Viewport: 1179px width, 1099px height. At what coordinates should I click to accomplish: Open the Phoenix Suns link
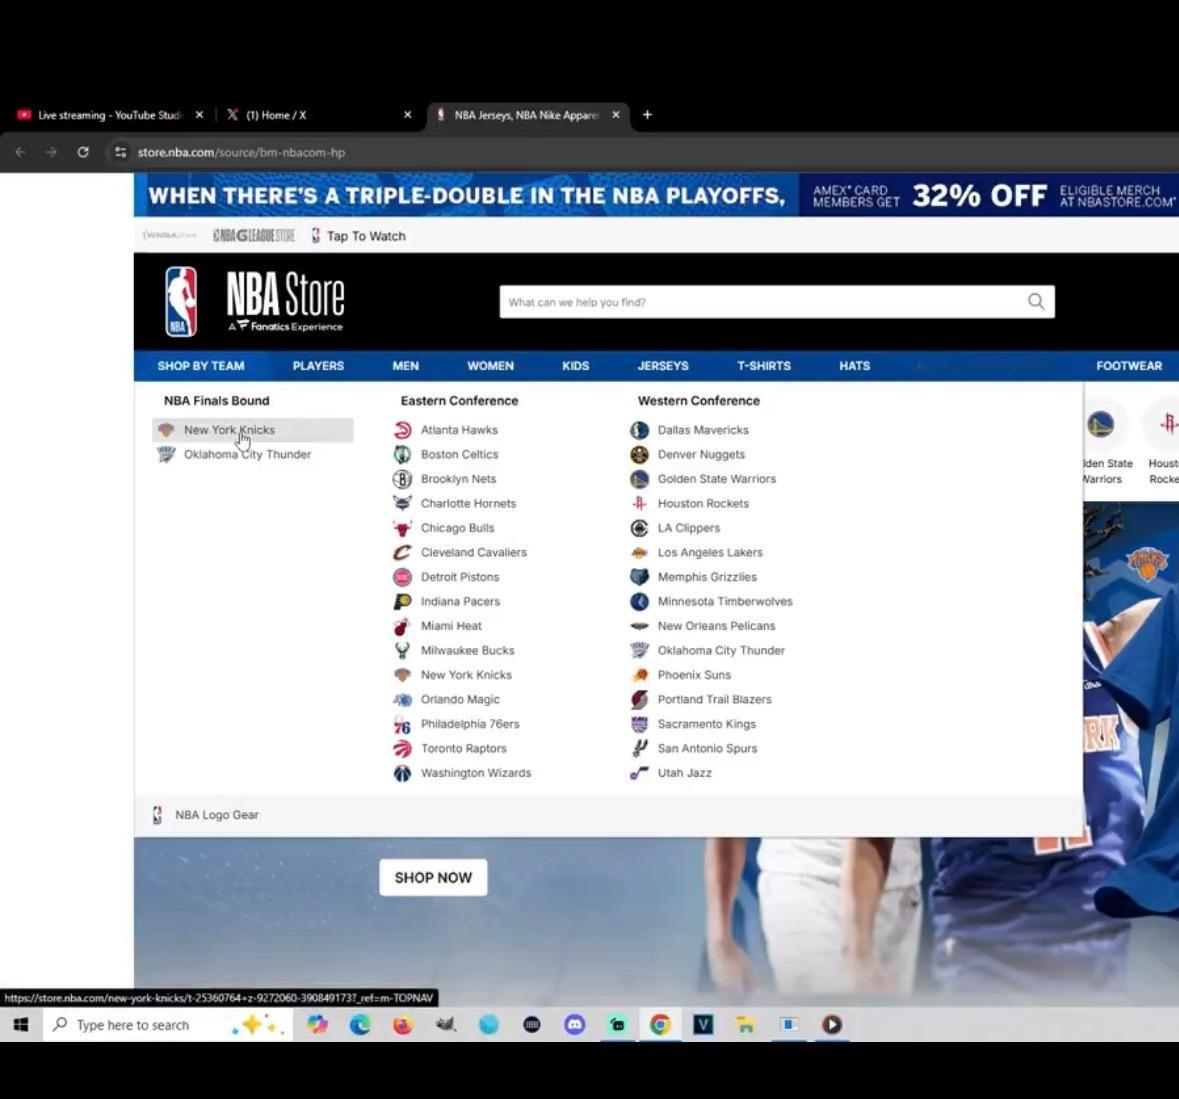(694, 675)
